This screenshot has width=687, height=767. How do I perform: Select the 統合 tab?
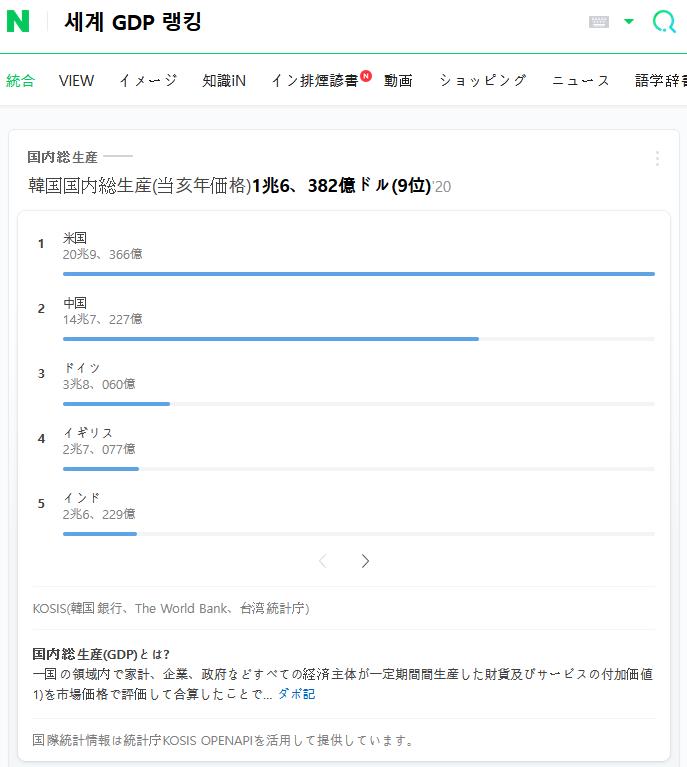tap(21, 80)
